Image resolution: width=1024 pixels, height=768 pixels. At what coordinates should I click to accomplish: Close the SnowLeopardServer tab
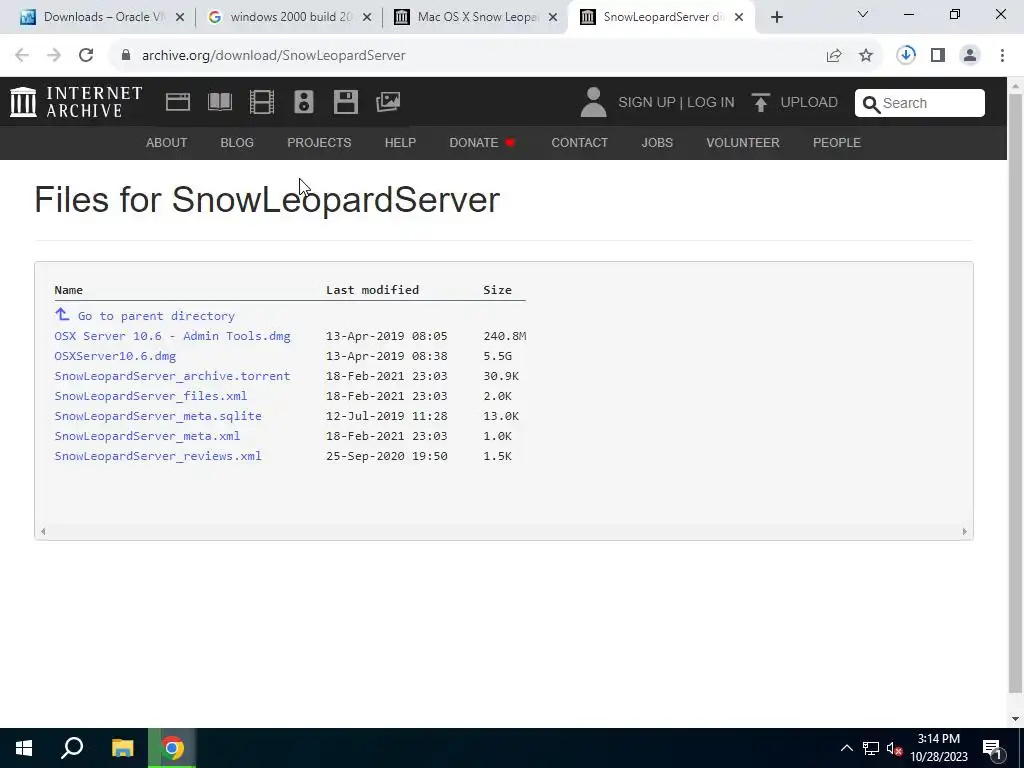(x=739, y=18)
